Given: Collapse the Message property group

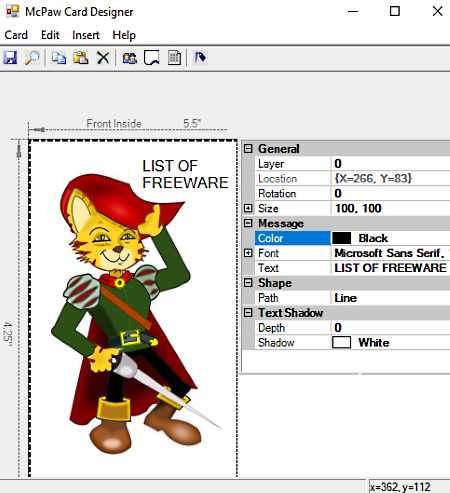Looking at the screenshot, I should tap(248, 223).
